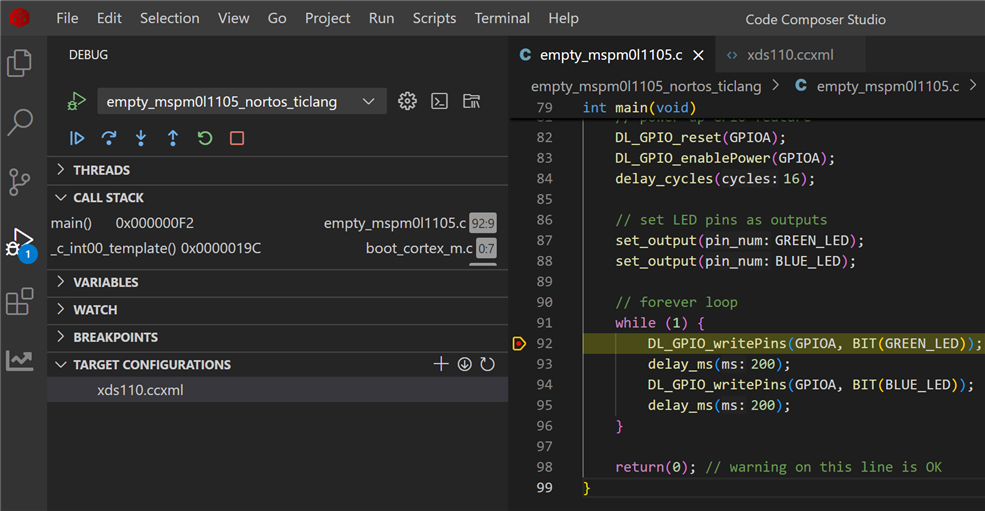Click the icon right of debug console
Image resolution: width=985 pixels, height=511 pixels.
(x=471, y=101)
